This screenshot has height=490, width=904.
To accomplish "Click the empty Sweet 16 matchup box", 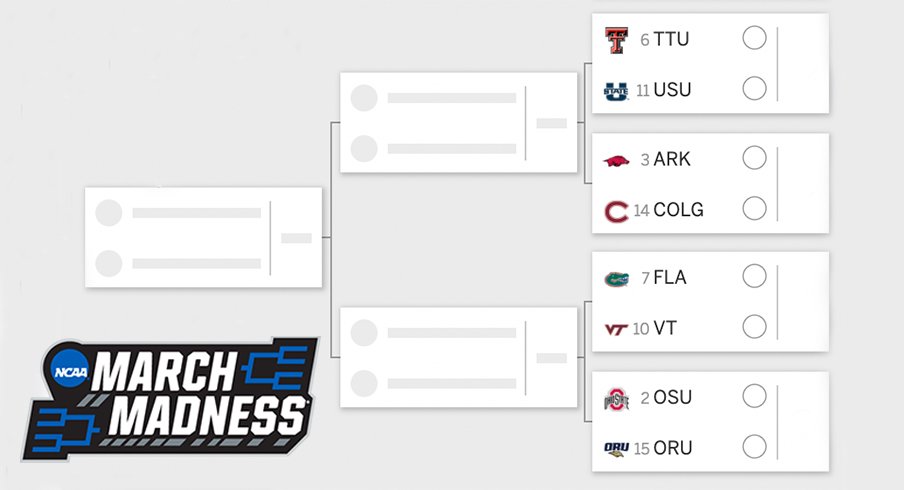I will tap(204, 237).
